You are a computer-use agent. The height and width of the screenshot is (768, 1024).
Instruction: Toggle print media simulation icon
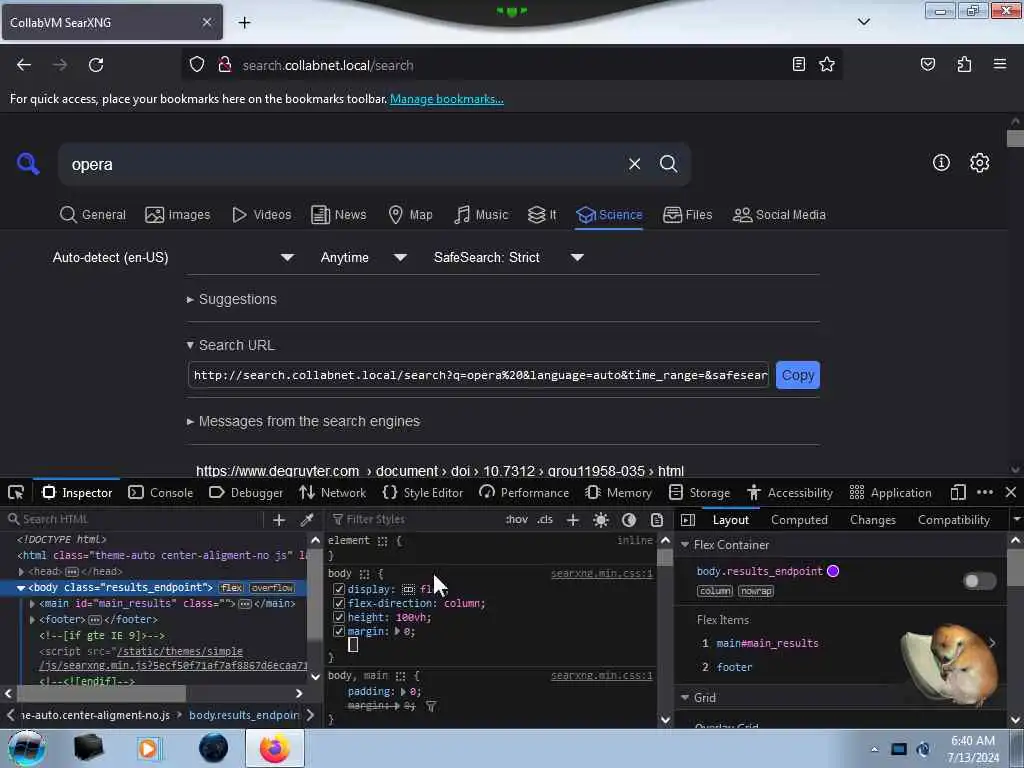click(657, 520)
